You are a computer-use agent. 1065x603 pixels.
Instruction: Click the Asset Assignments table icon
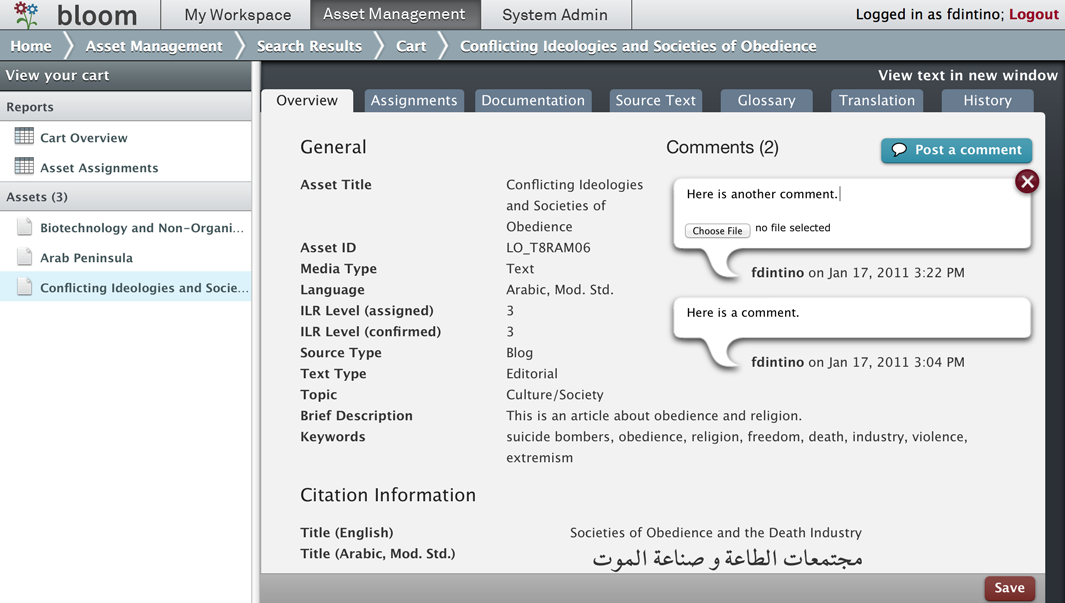coord(24,167)
